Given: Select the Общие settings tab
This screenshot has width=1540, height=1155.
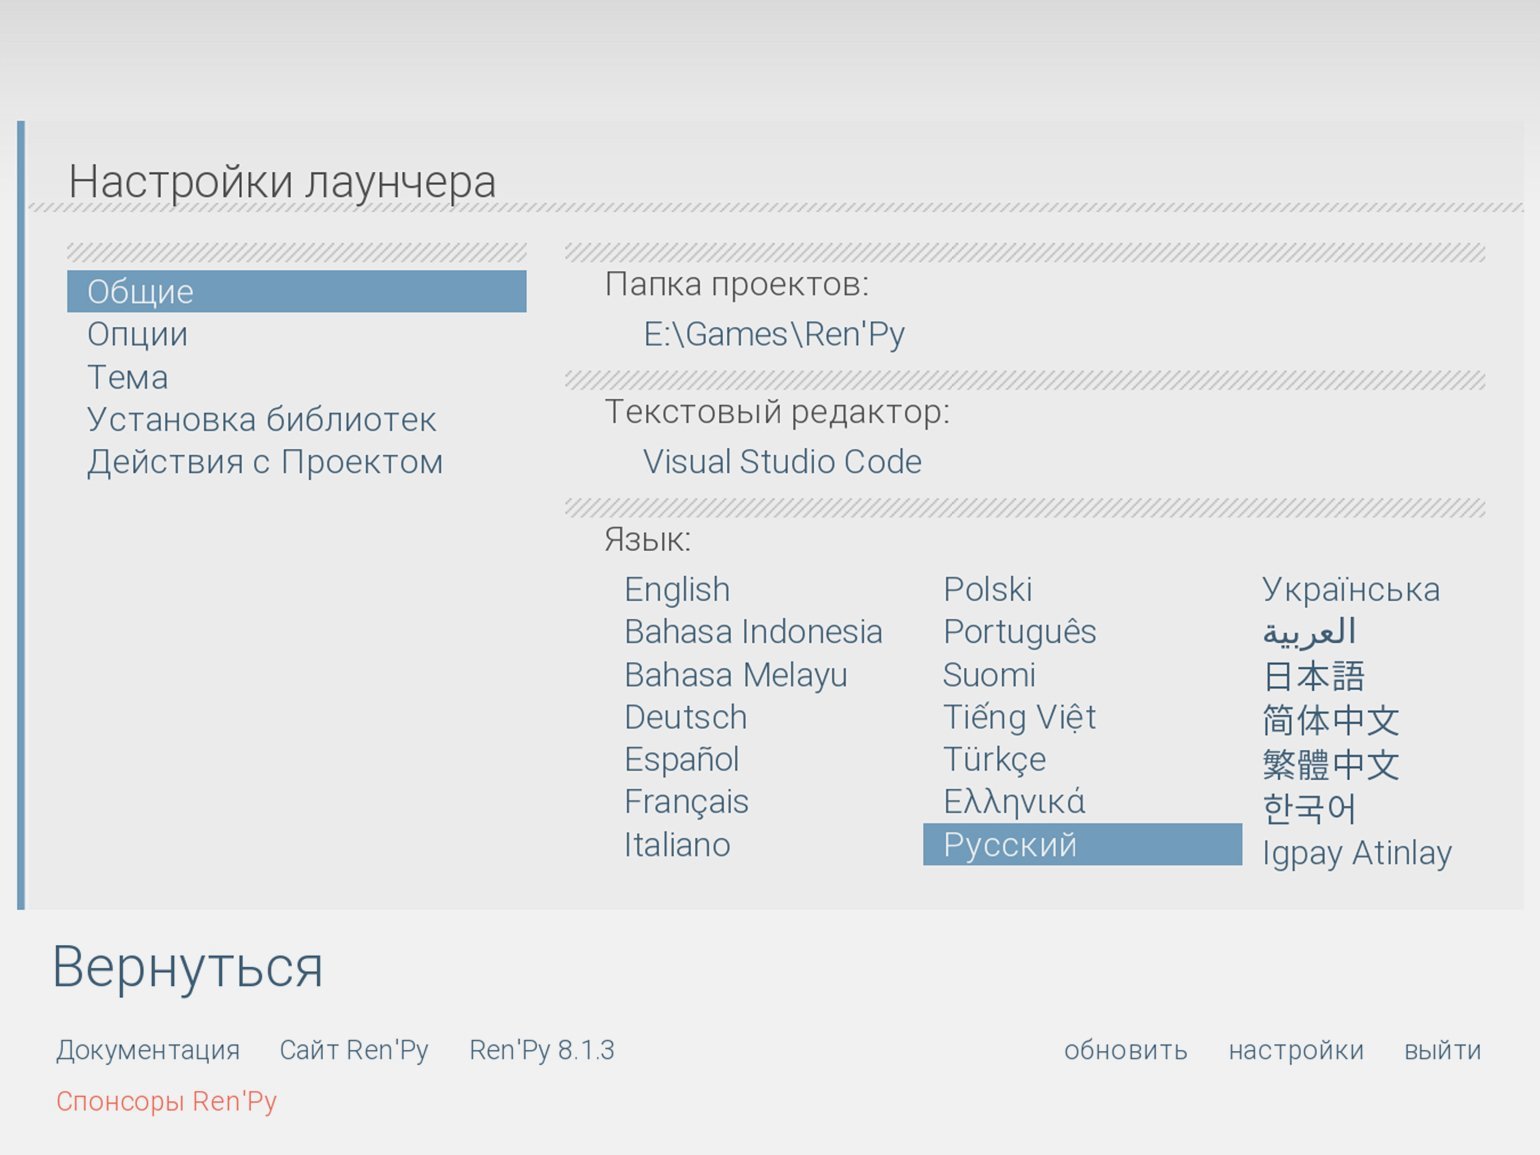Looking at the screenshot, I should tap(296, 291).
